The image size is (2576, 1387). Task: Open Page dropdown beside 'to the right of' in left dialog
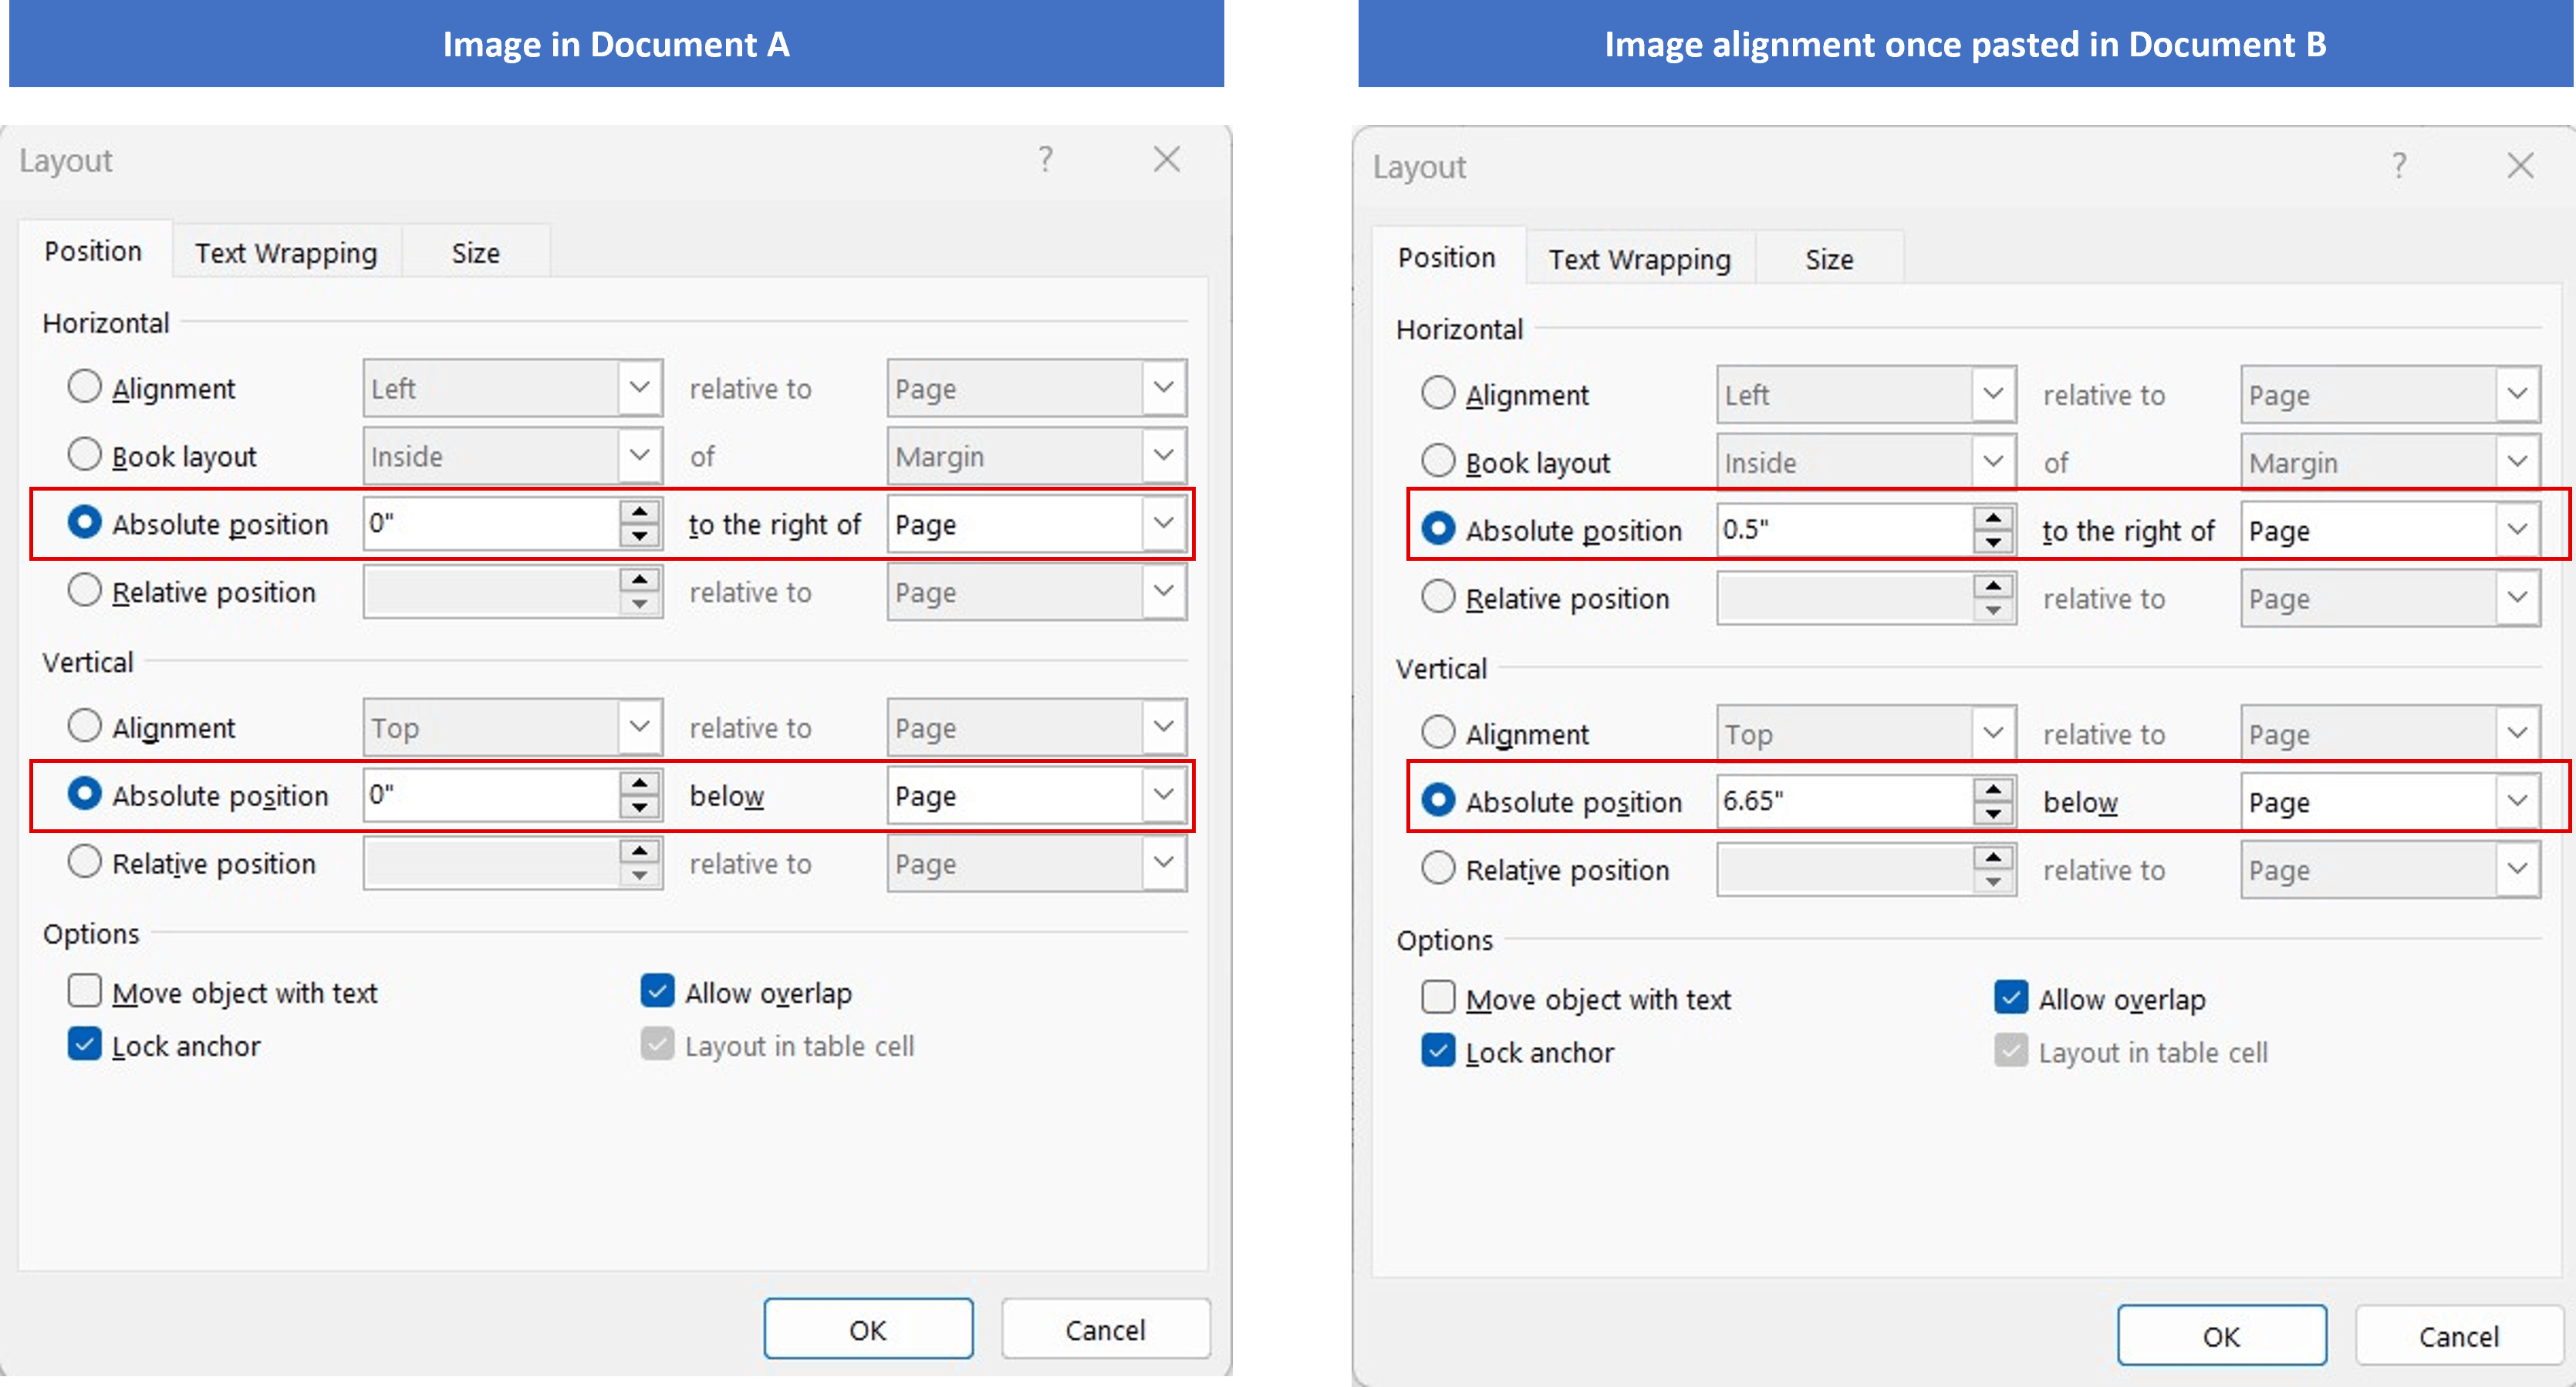[1163, 523]
